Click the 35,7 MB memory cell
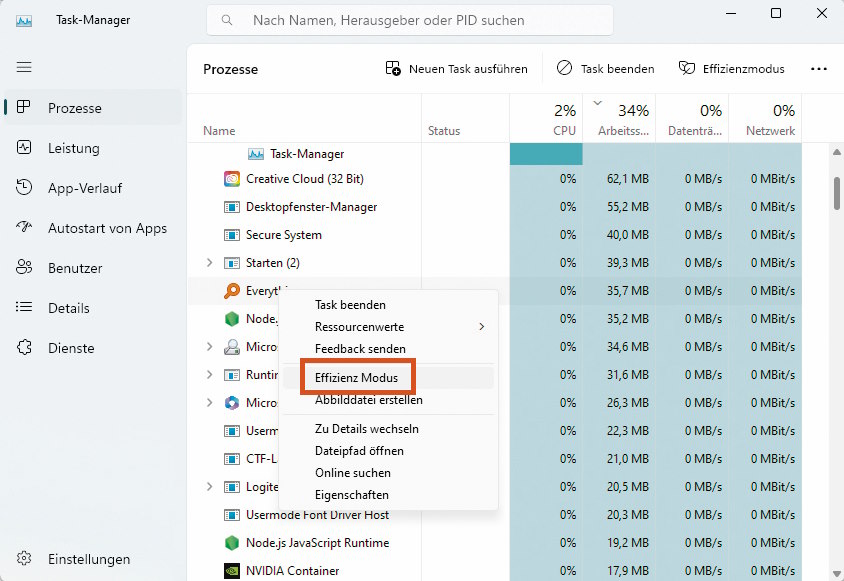Image resolution: width=844 pixels, height=581 pixels. (620, 291)
